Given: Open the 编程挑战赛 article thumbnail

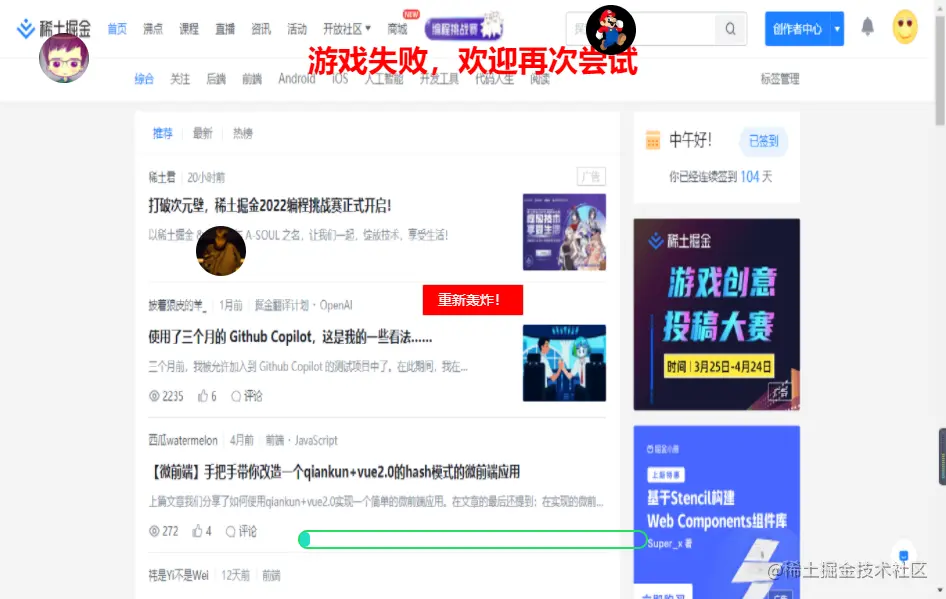Looking at the screenshot, I should pos(564,232).
